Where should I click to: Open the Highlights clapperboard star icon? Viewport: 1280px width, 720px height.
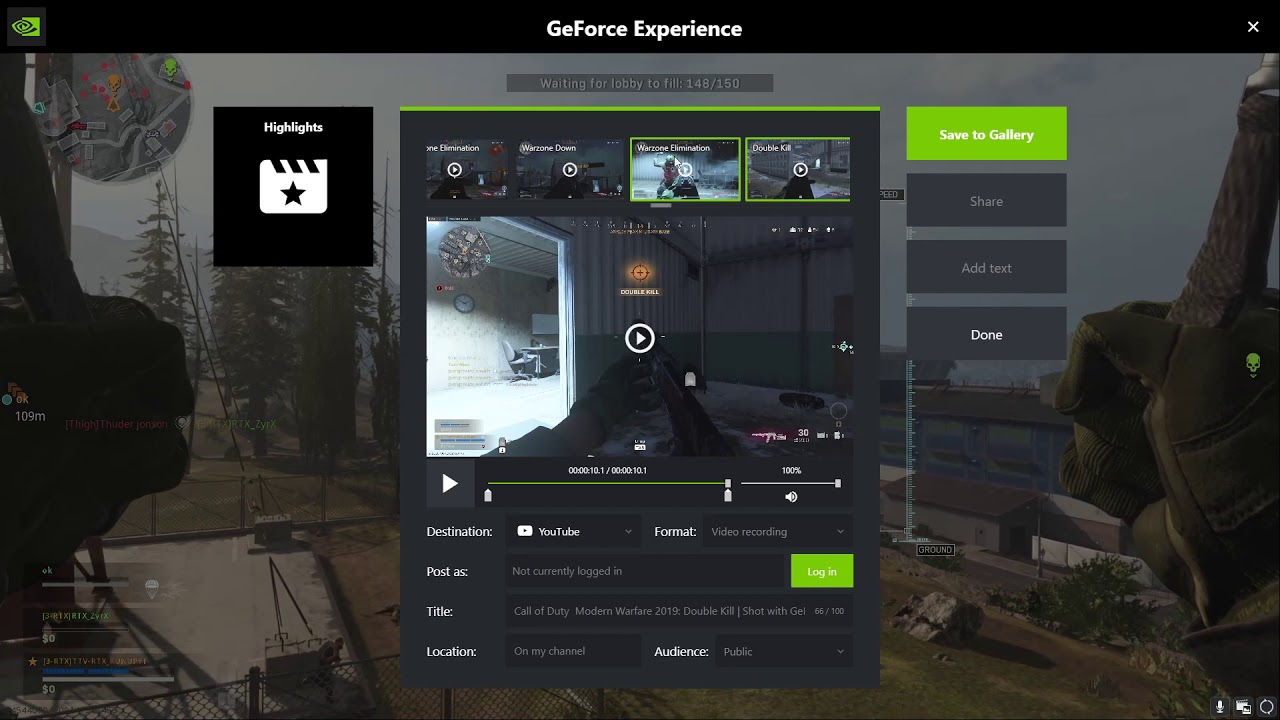pos(293,186)
